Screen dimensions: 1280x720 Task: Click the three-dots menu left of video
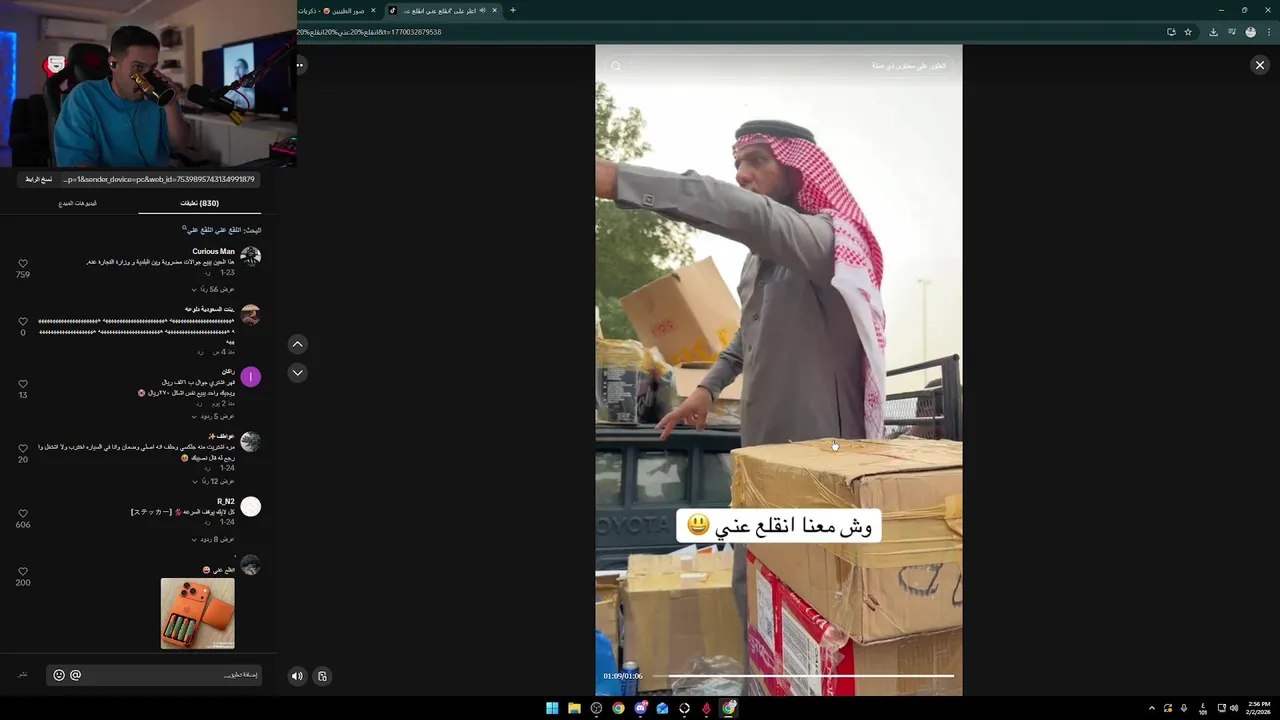(299, 65)
